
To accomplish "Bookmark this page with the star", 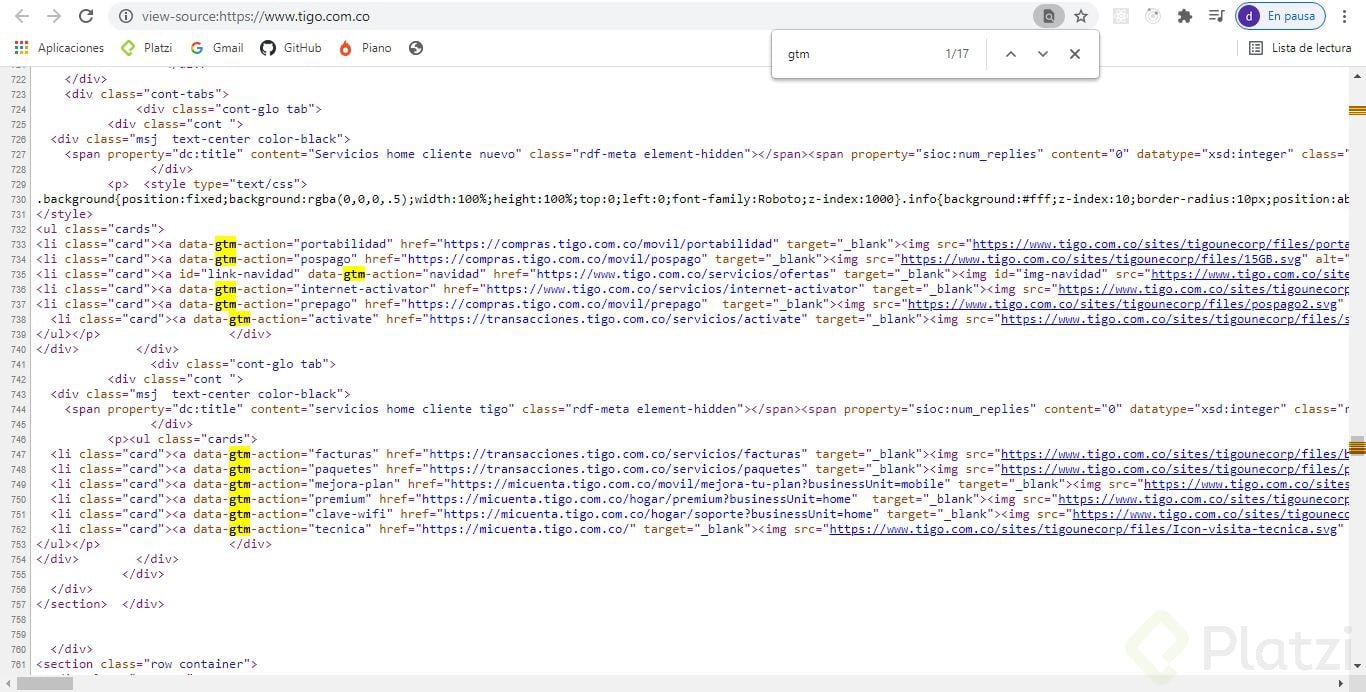I will pos(1081,16).
